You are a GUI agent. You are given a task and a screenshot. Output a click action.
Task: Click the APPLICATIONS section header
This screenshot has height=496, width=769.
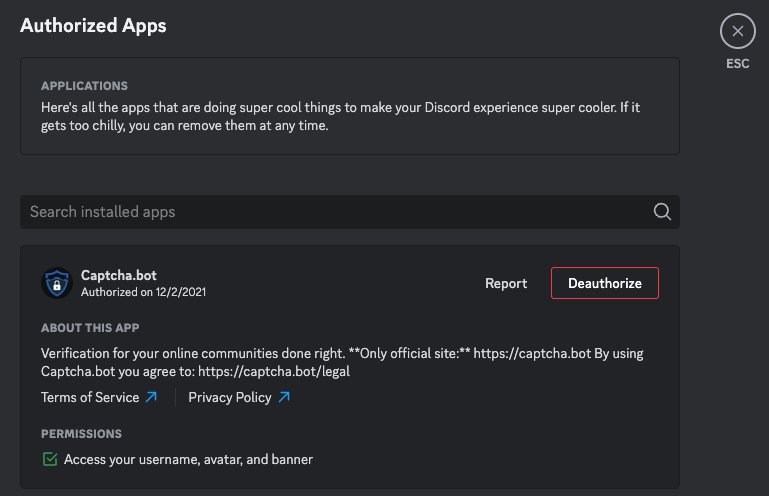pos(84,86)
